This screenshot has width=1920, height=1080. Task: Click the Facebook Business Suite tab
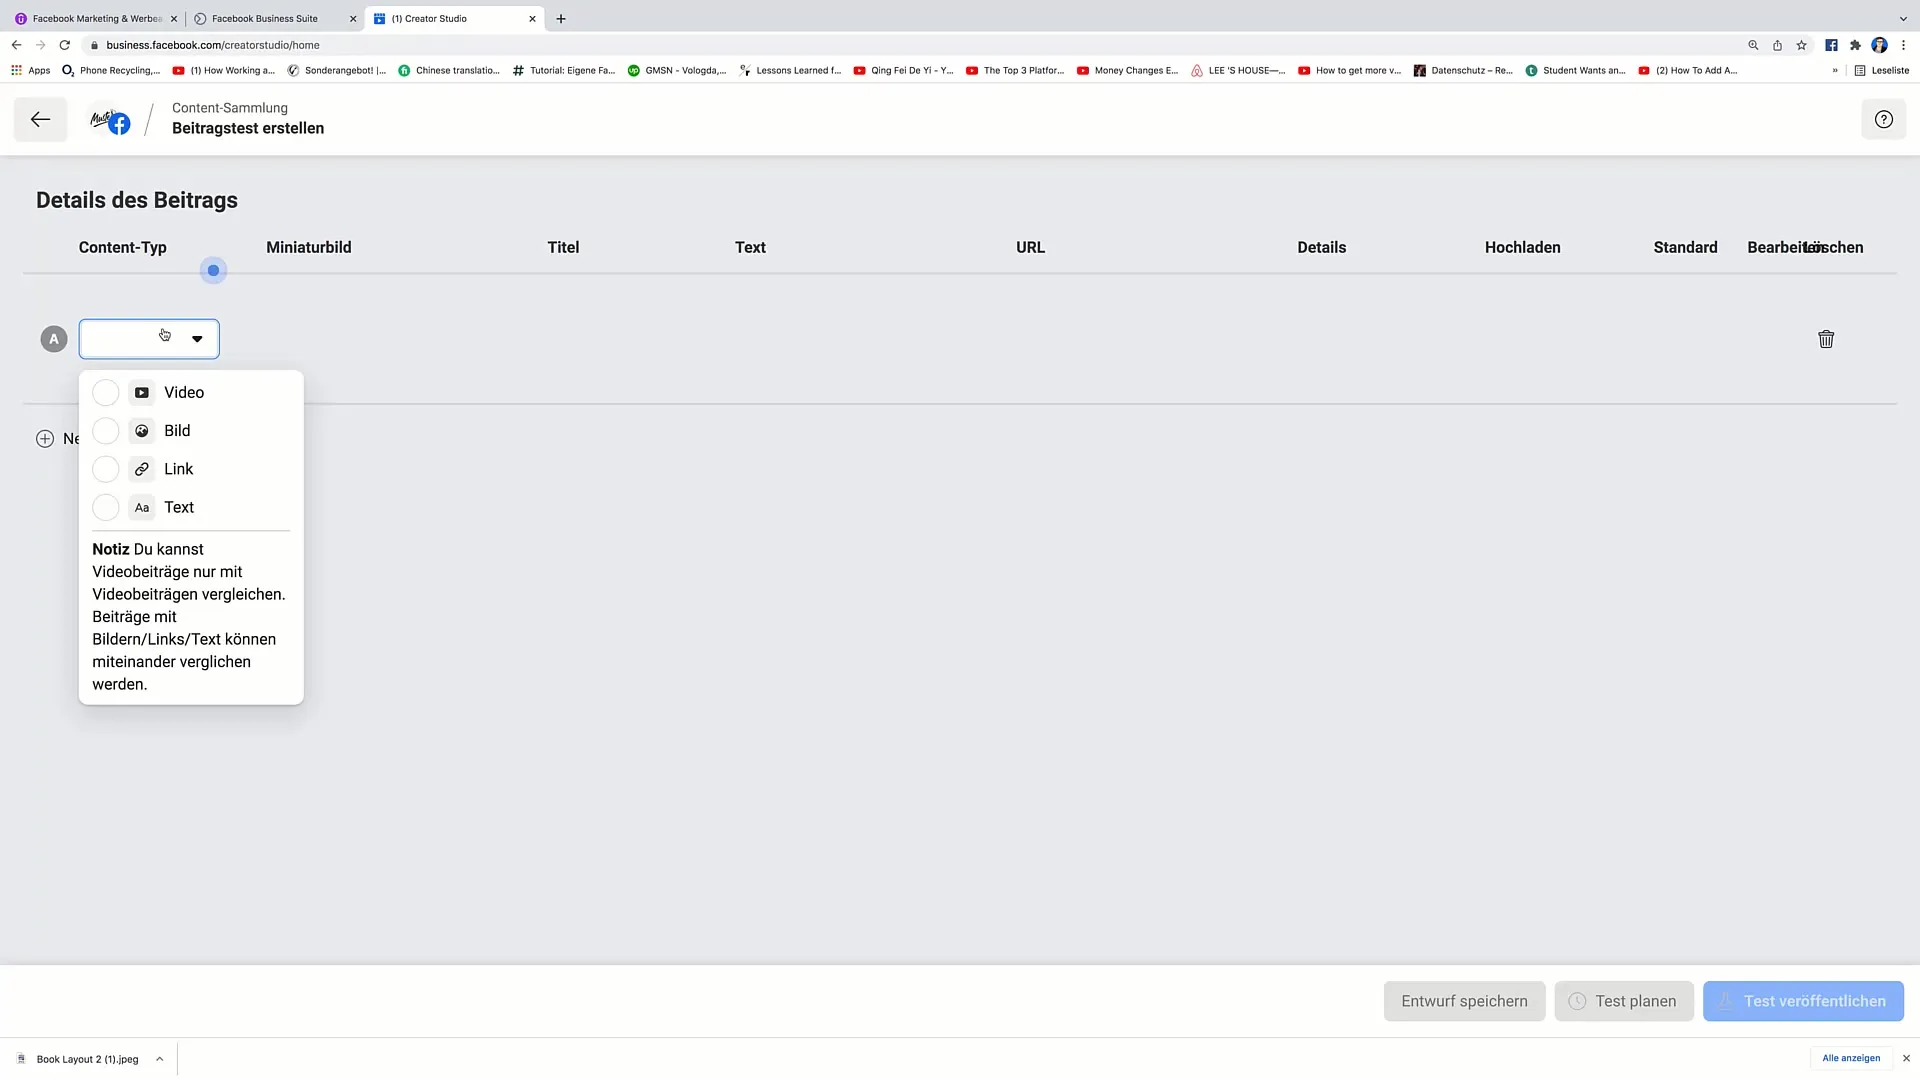[262, 18]
